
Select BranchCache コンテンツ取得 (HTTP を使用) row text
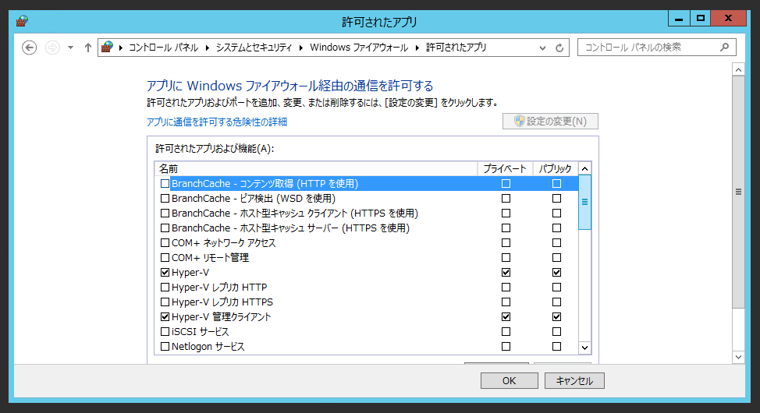coord(265,184)
